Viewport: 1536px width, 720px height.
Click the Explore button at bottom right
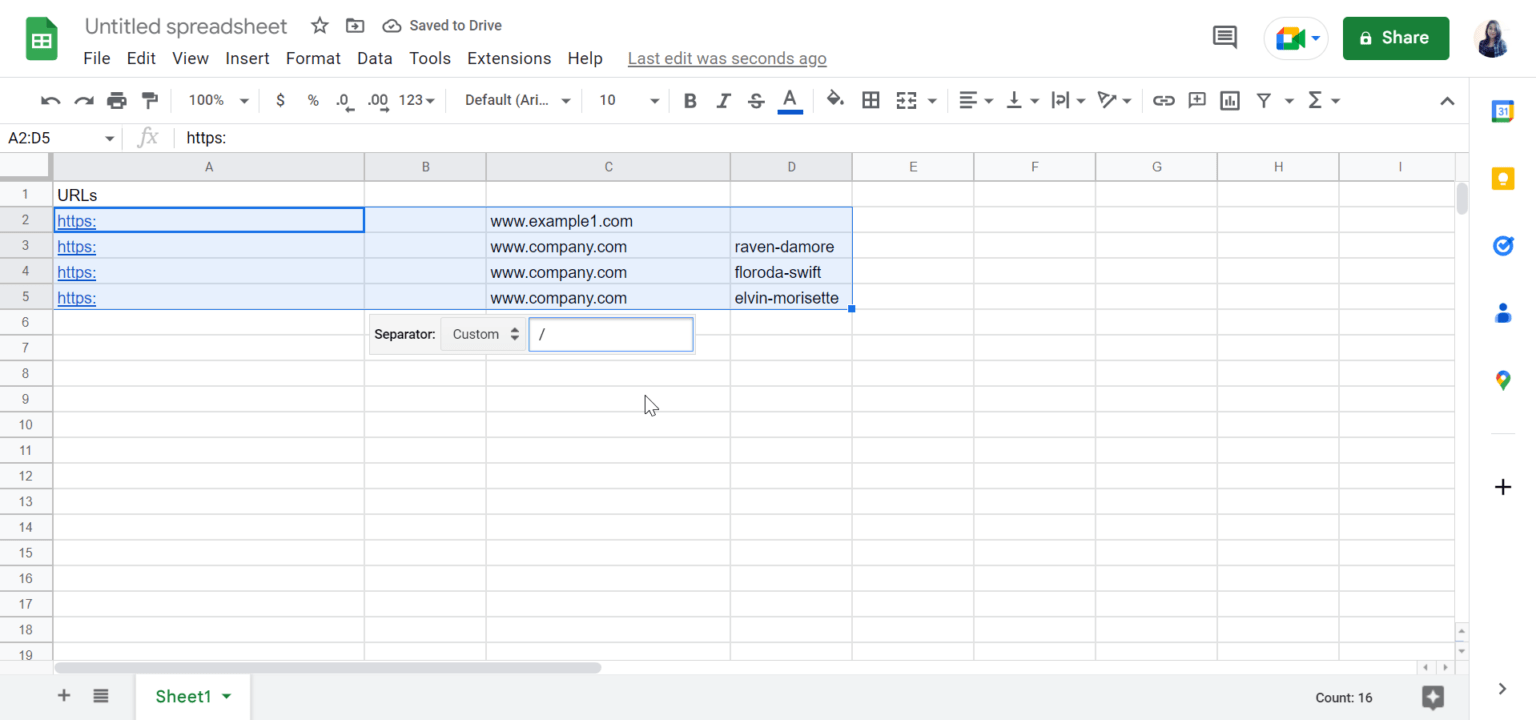pos(1432,697)
